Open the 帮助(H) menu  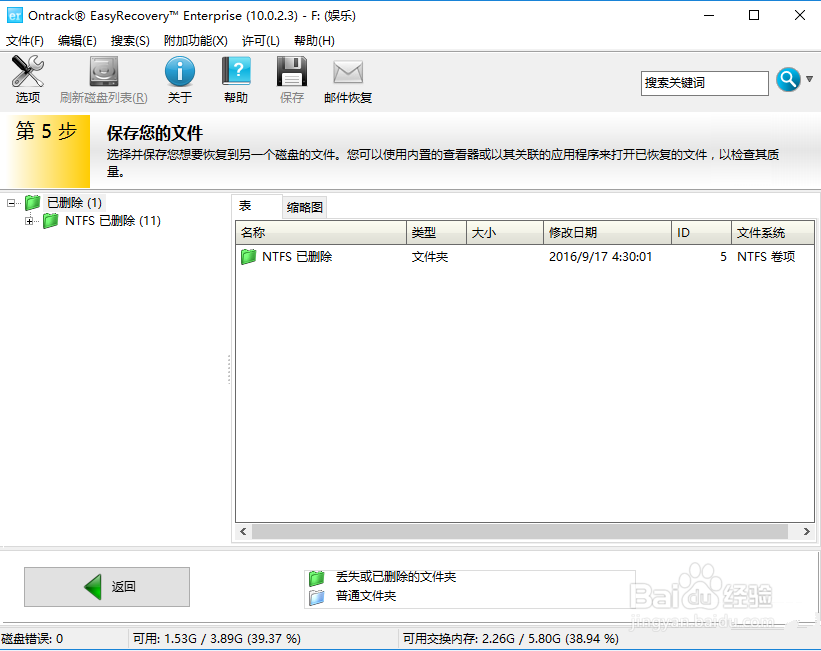pyautogui.click(x=314, y=41)
